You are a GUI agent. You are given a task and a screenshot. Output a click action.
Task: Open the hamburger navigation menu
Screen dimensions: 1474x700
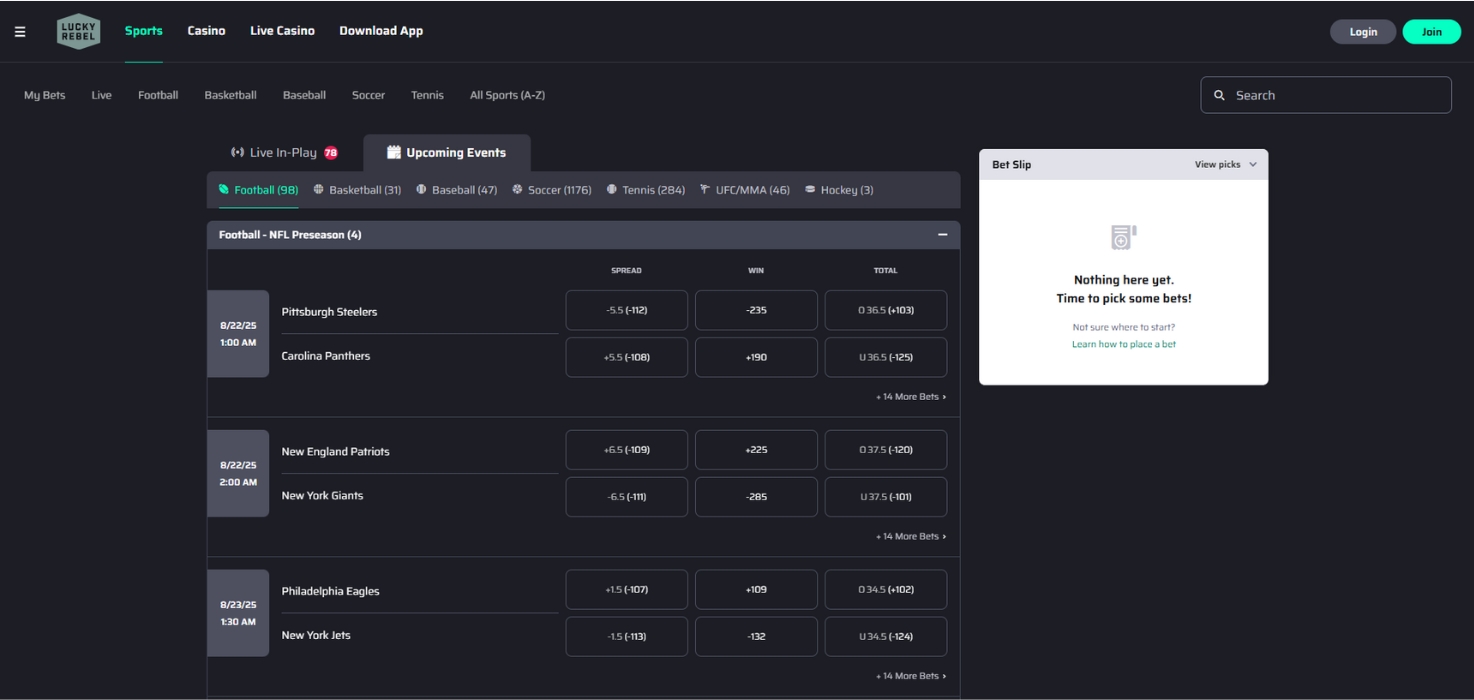[x=18, y=30]
